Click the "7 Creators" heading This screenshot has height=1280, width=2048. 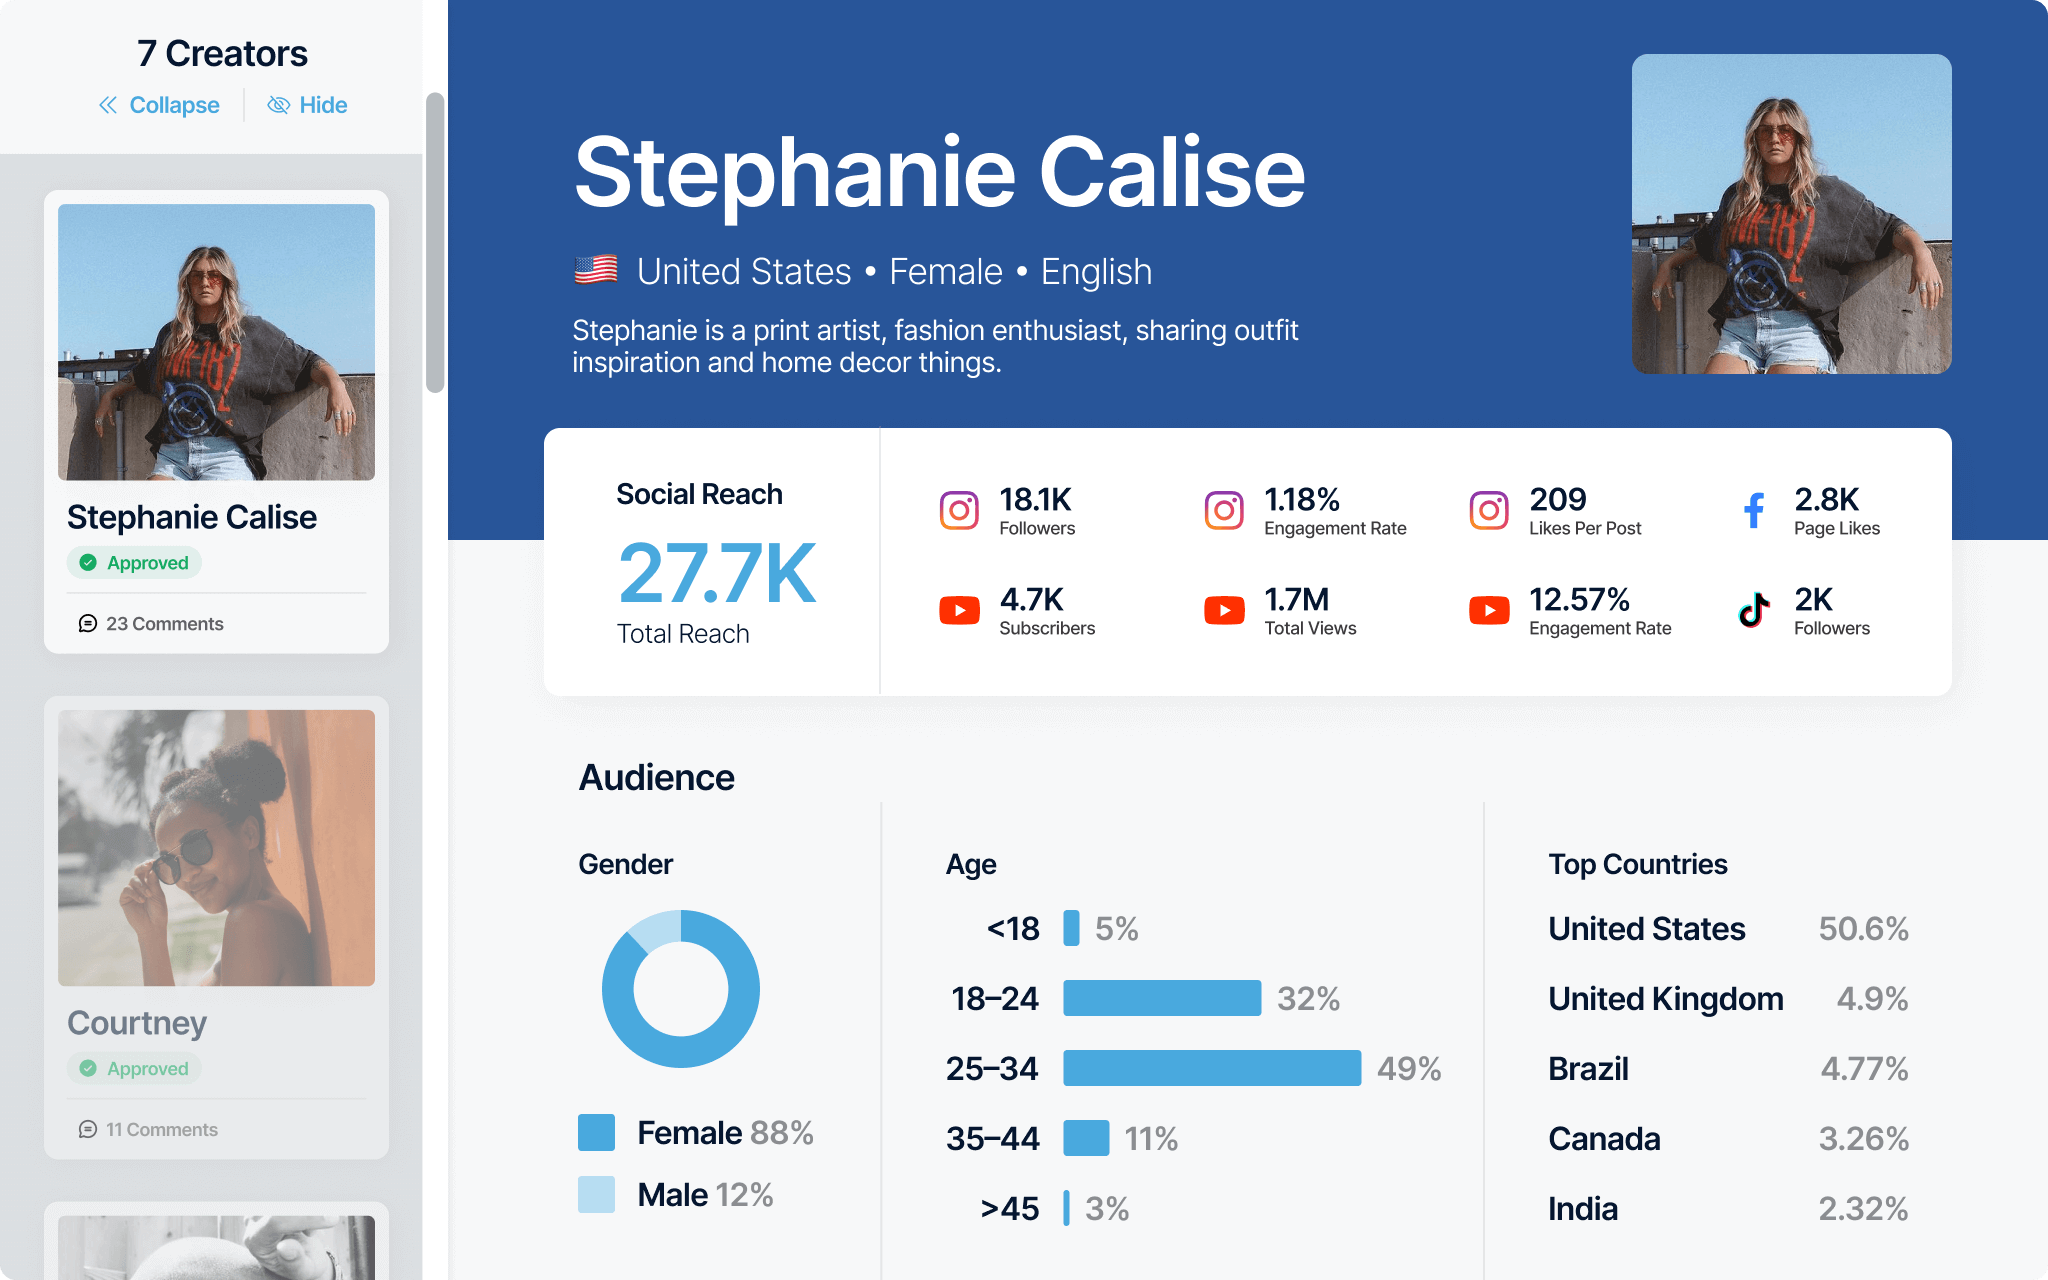coord(222,54)
